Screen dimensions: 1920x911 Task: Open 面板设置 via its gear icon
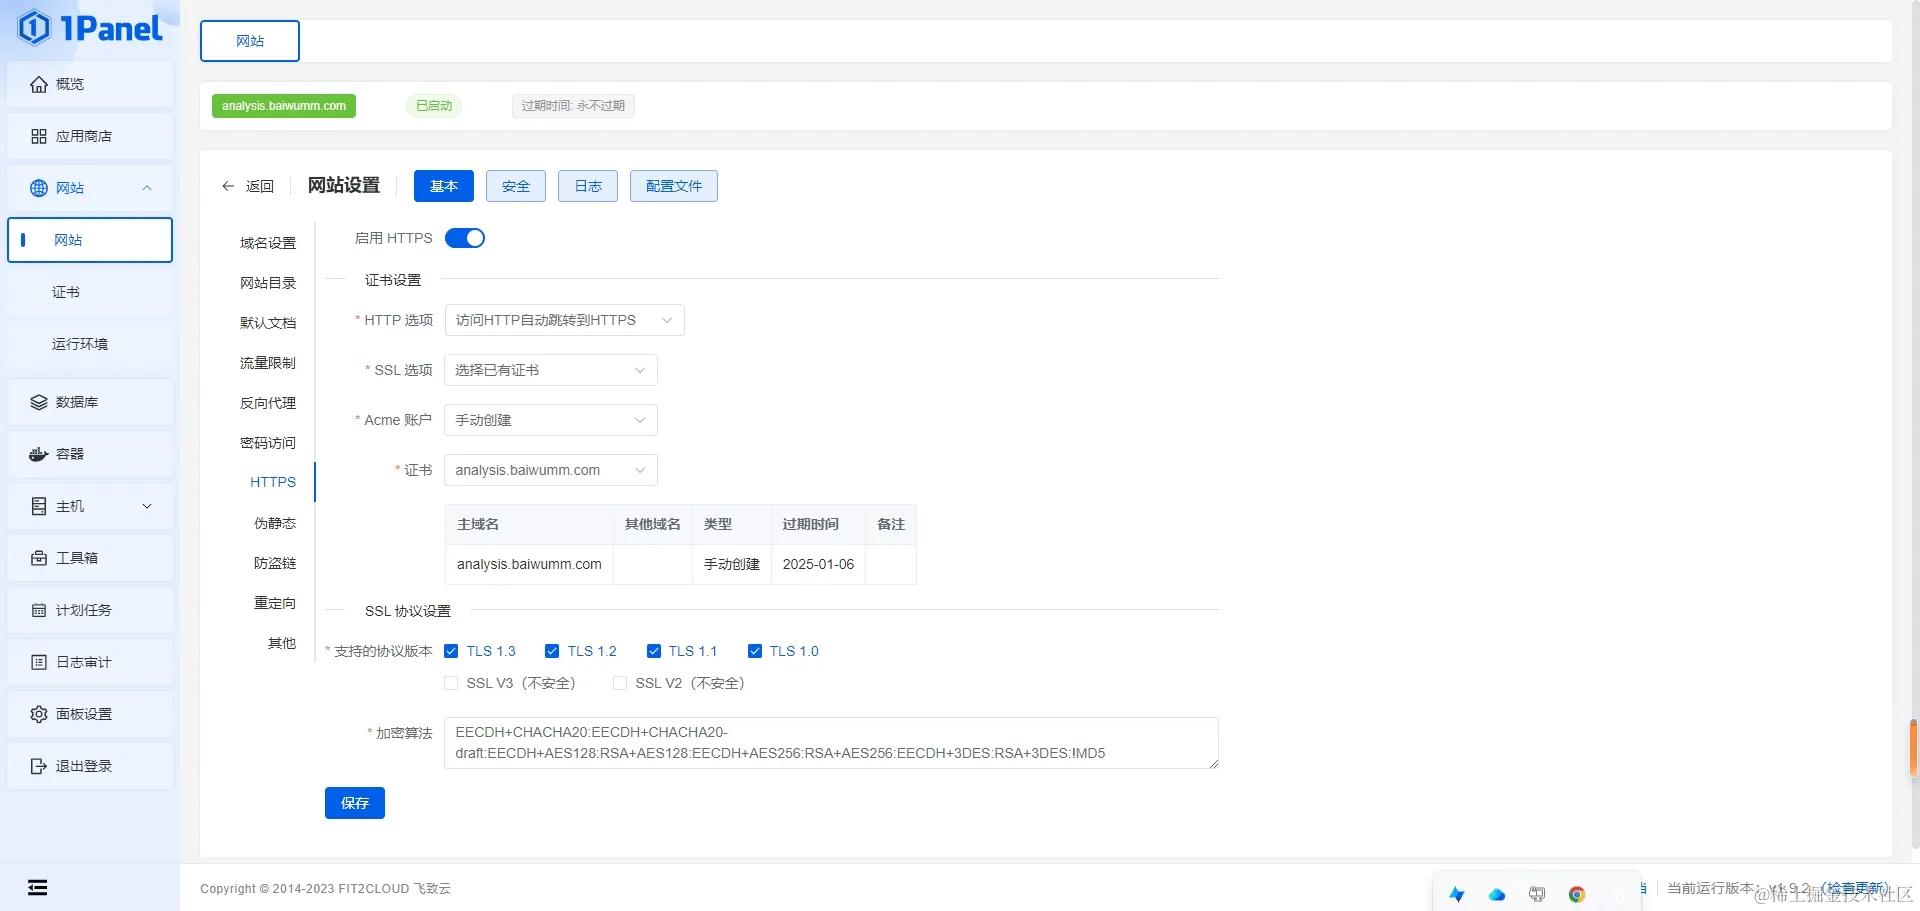39,714
